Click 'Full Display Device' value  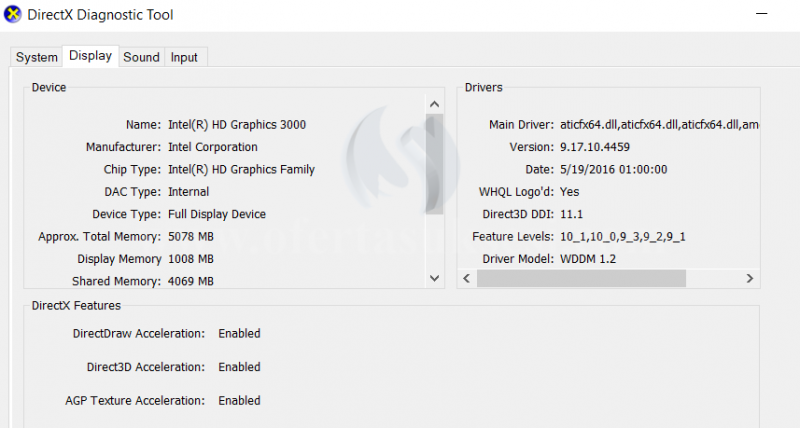pos(217,214)
